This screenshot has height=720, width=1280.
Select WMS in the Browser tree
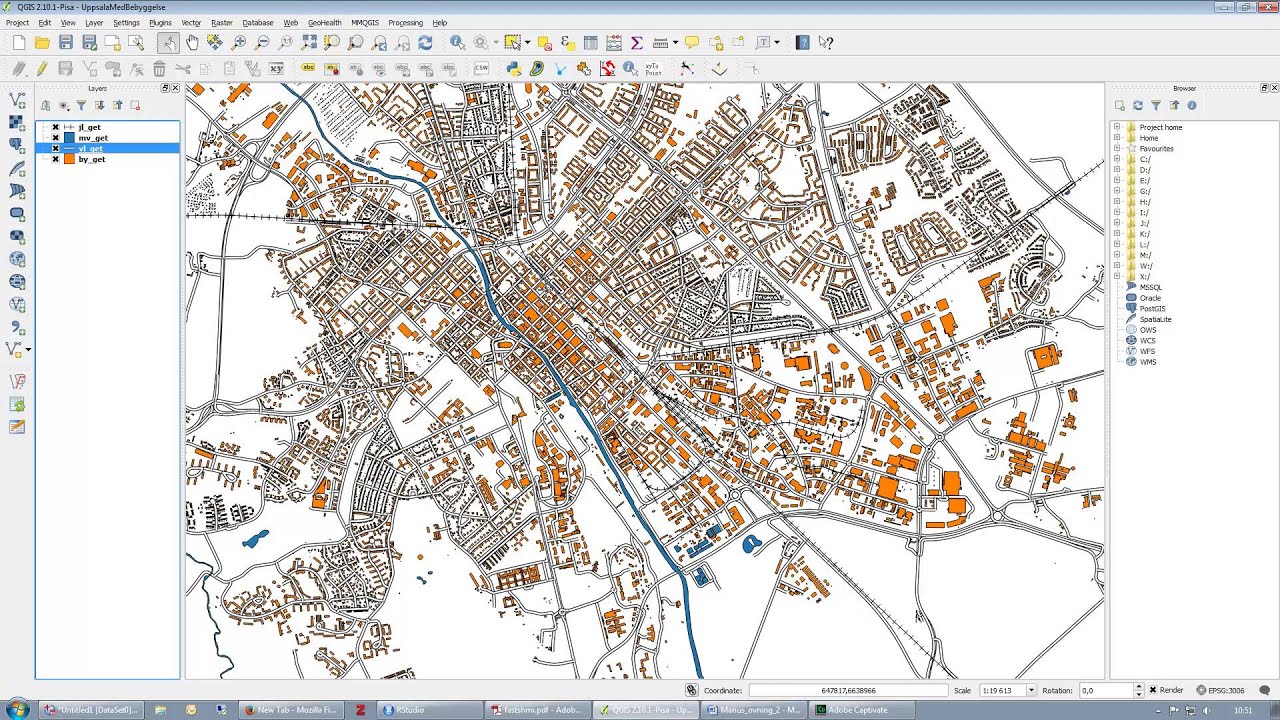tap(1147, 362)
